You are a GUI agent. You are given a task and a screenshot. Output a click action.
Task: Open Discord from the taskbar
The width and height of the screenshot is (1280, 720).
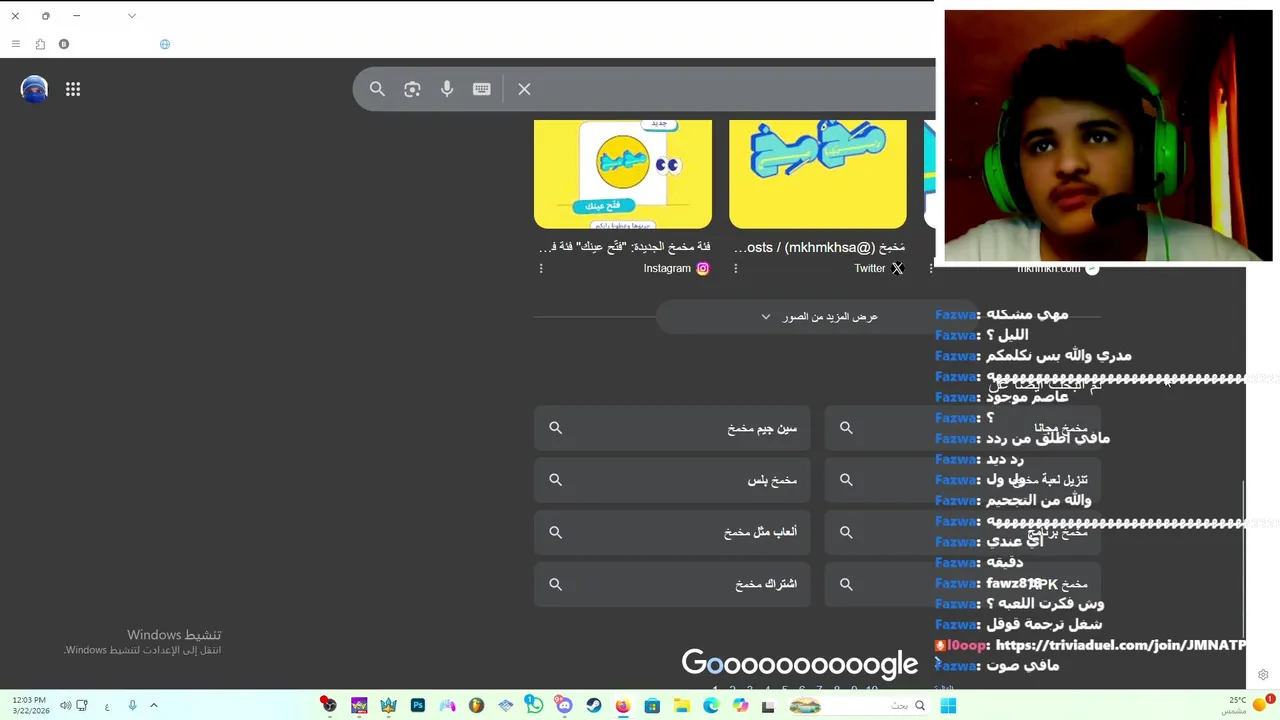tap(564, 706)
